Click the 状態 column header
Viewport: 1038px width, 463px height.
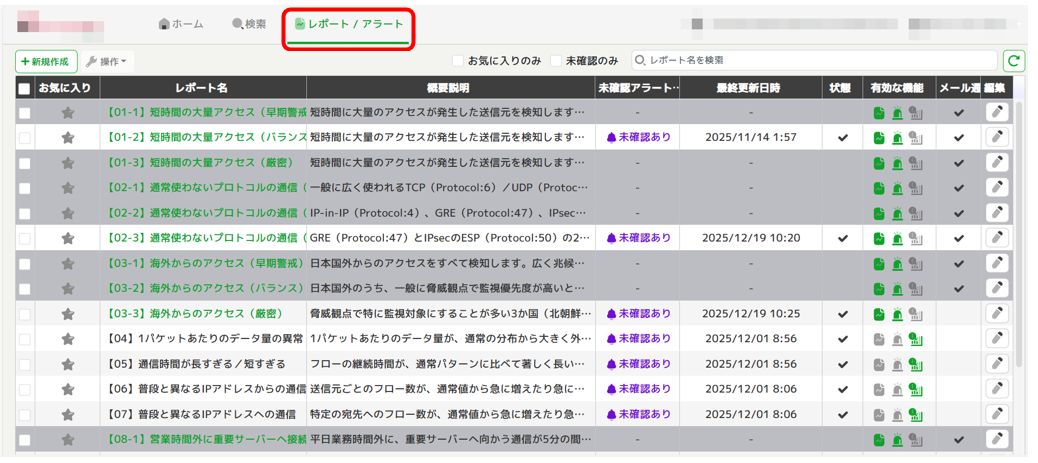click(x=841, y=88)
